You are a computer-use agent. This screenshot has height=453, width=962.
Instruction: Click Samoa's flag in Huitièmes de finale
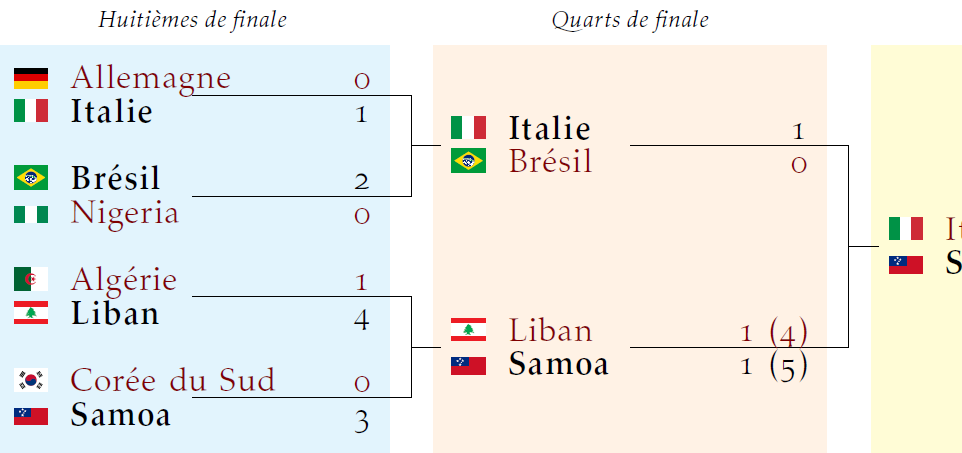(x=31, y=415)
